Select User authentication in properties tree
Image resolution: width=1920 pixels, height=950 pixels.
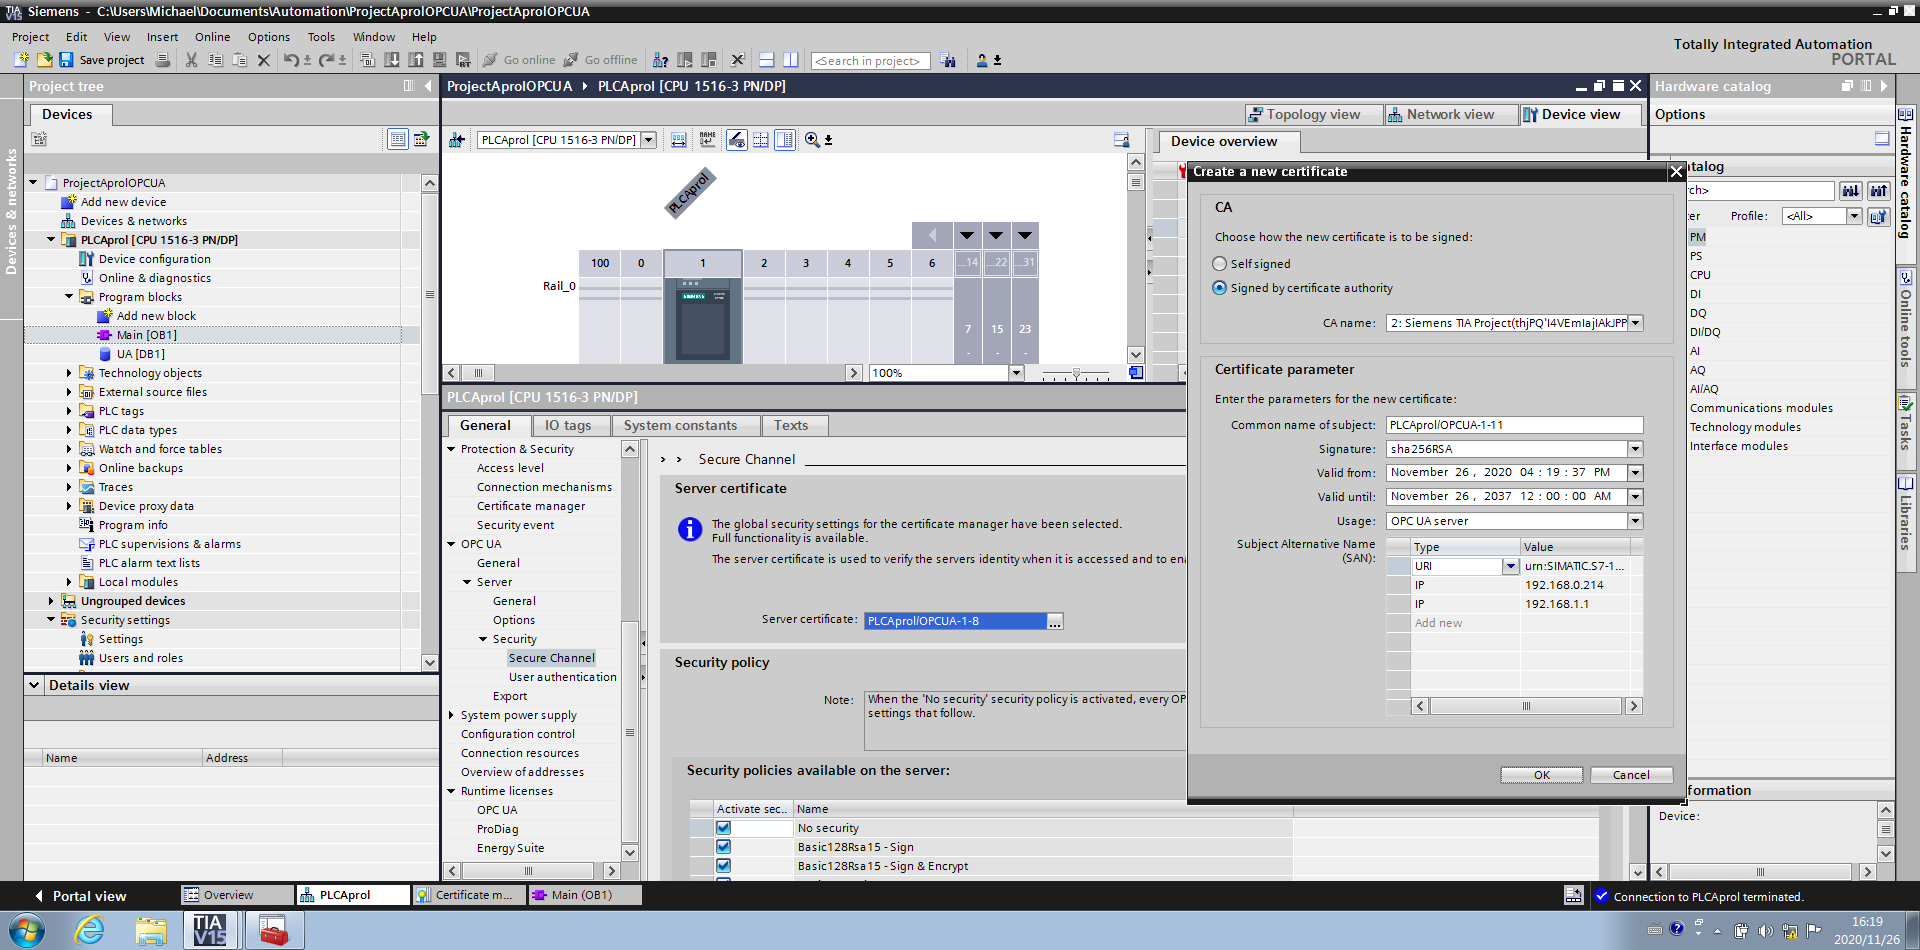tap(562, 677)
